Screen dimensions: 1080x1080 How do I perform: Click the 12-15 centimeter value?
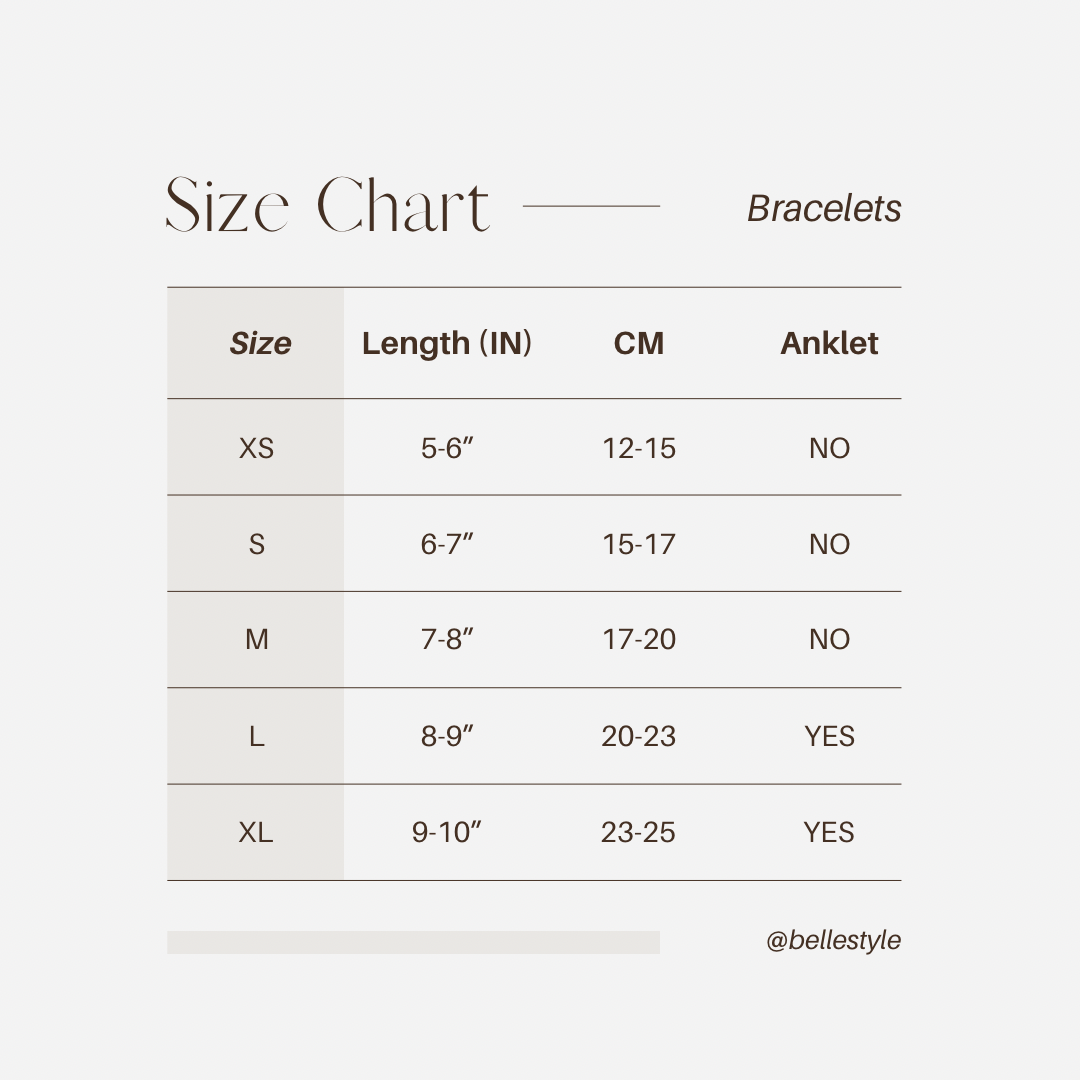(x=639, y=448)
